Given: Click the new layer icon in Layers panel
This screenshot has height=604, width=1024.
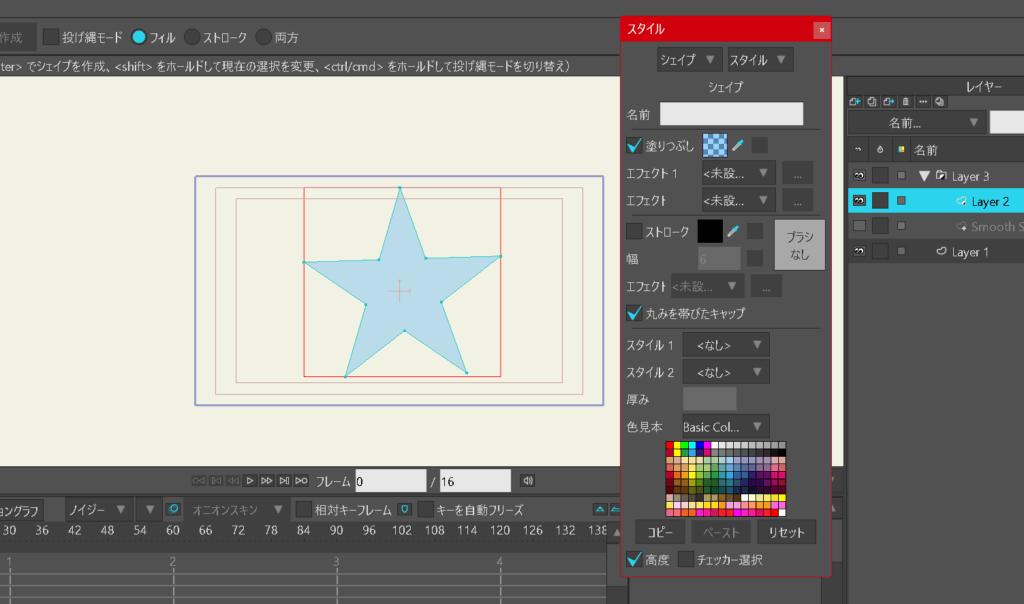Looking at the screenshot, I should pos(855,101).
